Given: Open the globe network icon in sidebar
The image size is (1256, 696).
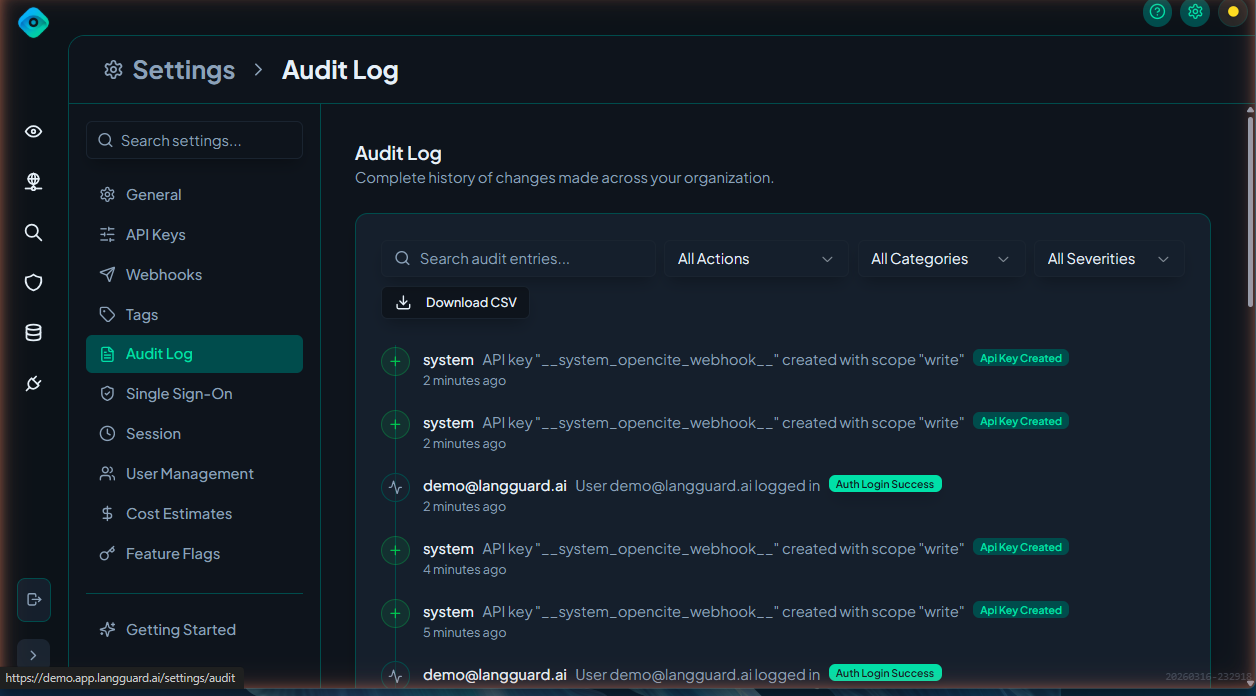Looking at the screenshot, I should tap(33, 182).
